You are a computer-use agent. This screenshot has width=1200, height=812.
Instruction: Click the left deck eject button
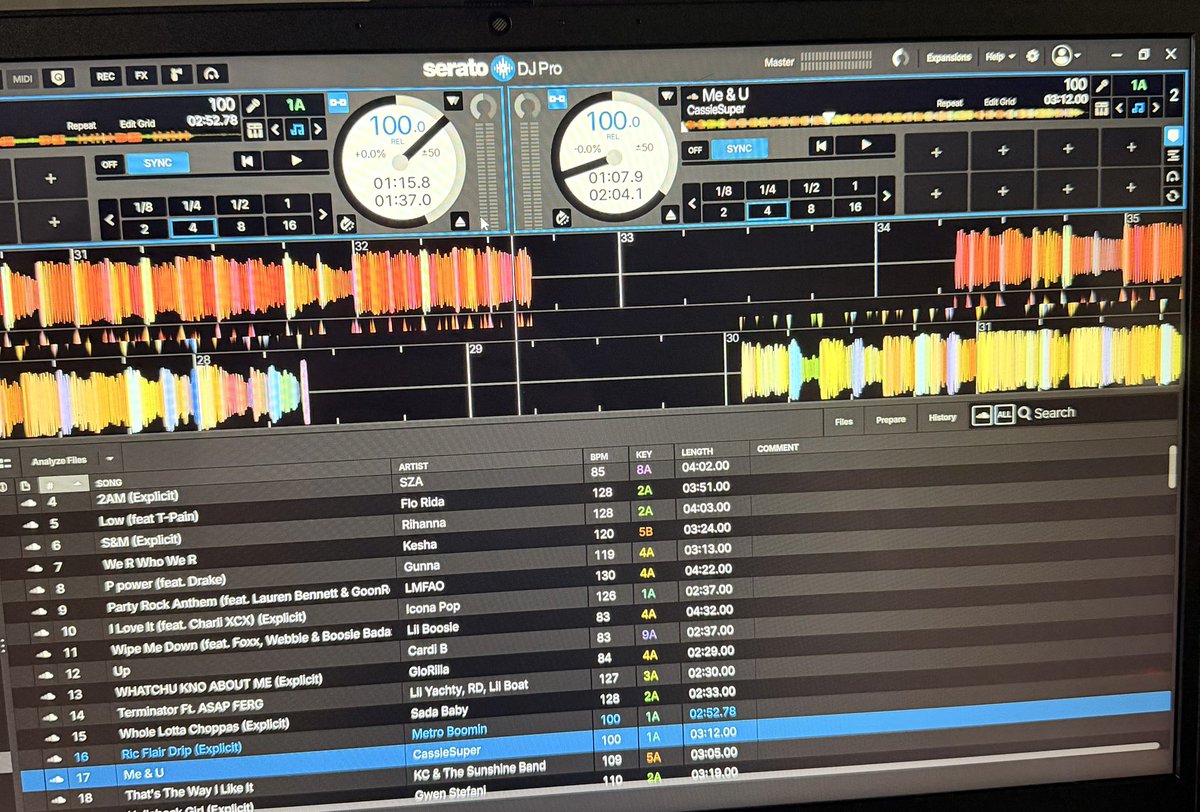click(x=459, y=221)
